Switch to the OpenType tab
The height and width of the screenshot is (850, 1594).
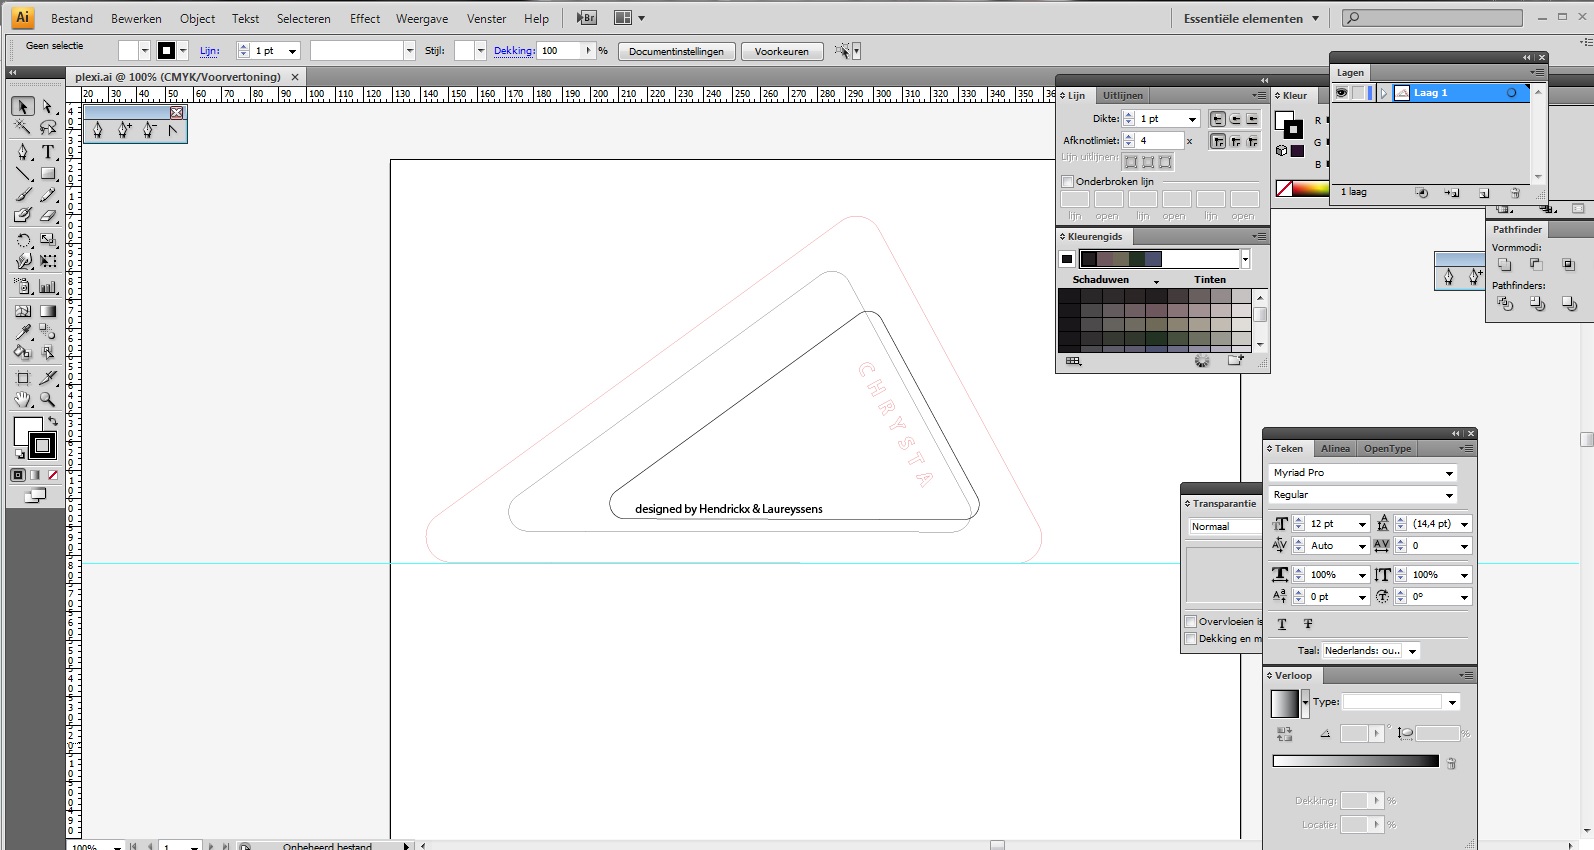pyautogui.click(x=1387, y=449)
